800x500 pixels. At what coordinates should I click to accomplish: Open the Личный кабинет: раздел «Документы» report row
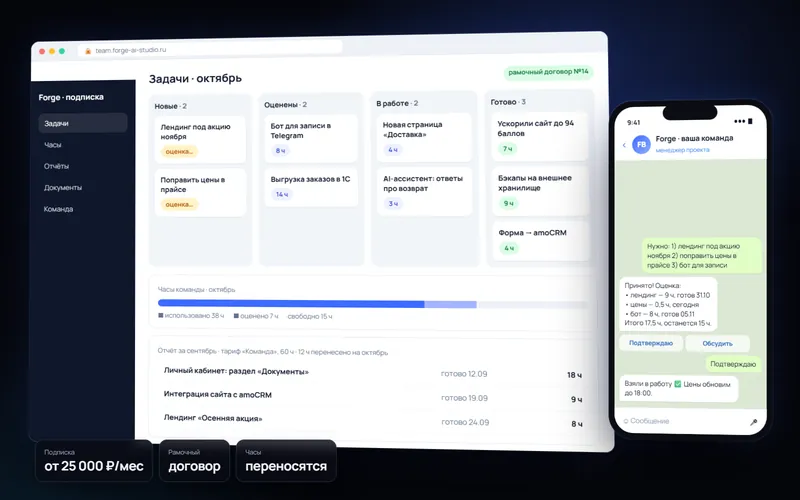pyautogui.click(x=373, y=373)
